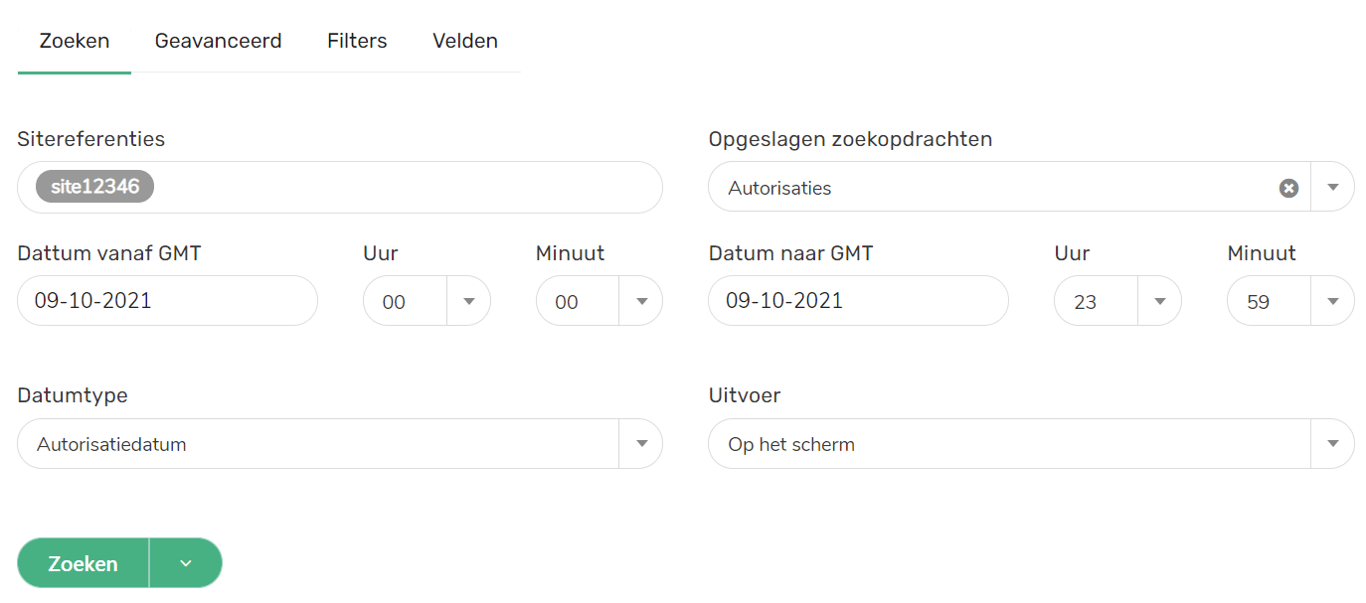Expand the start Uur dropdown

click(x=468, y=301)
